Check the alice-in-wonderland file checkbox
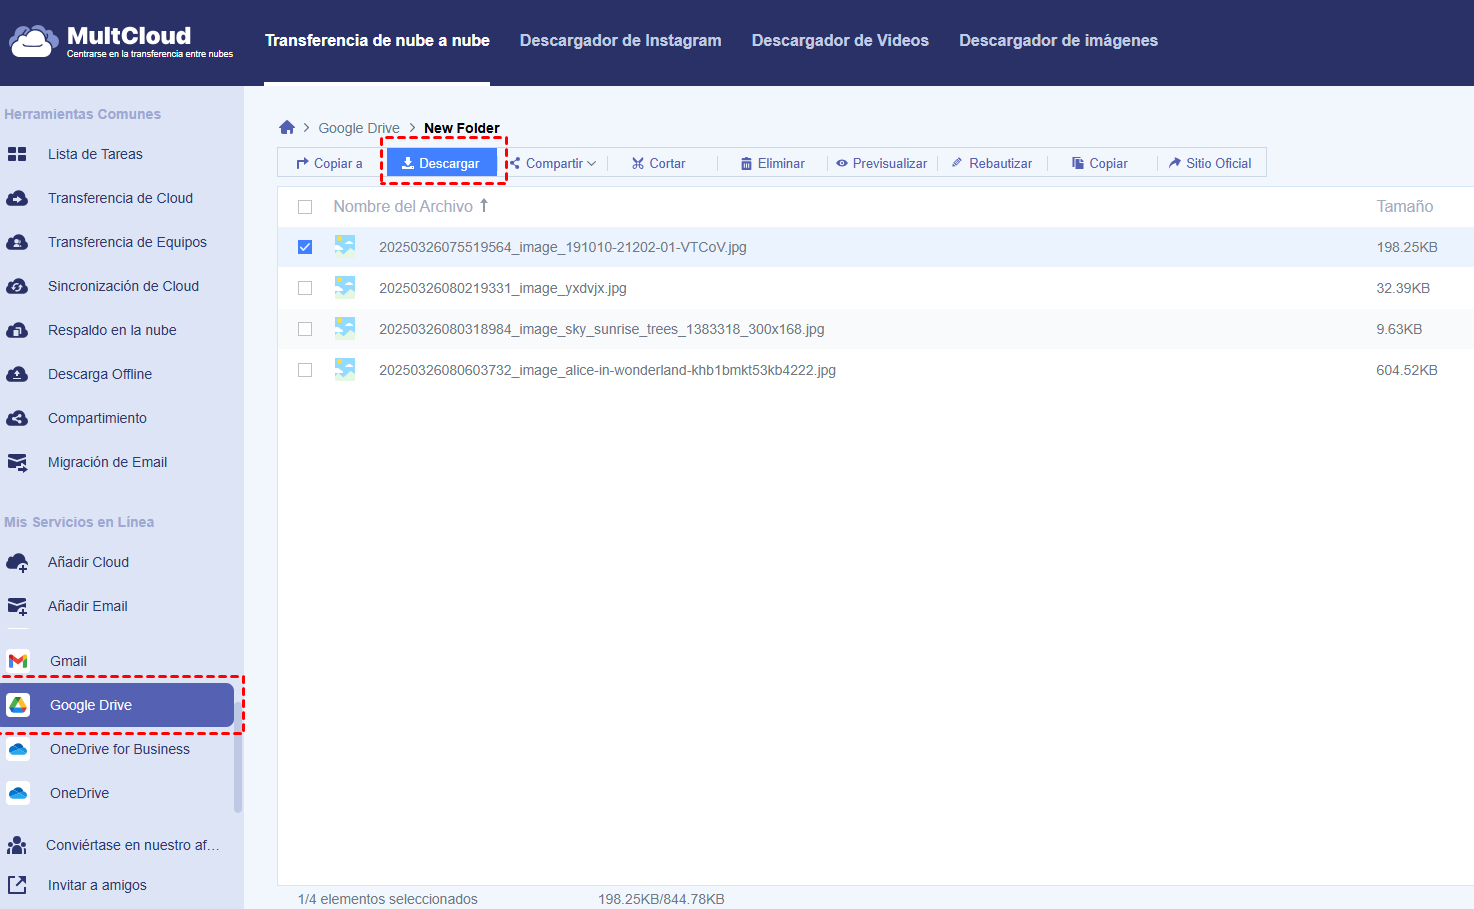1474x909 pixels. point(305,370)
